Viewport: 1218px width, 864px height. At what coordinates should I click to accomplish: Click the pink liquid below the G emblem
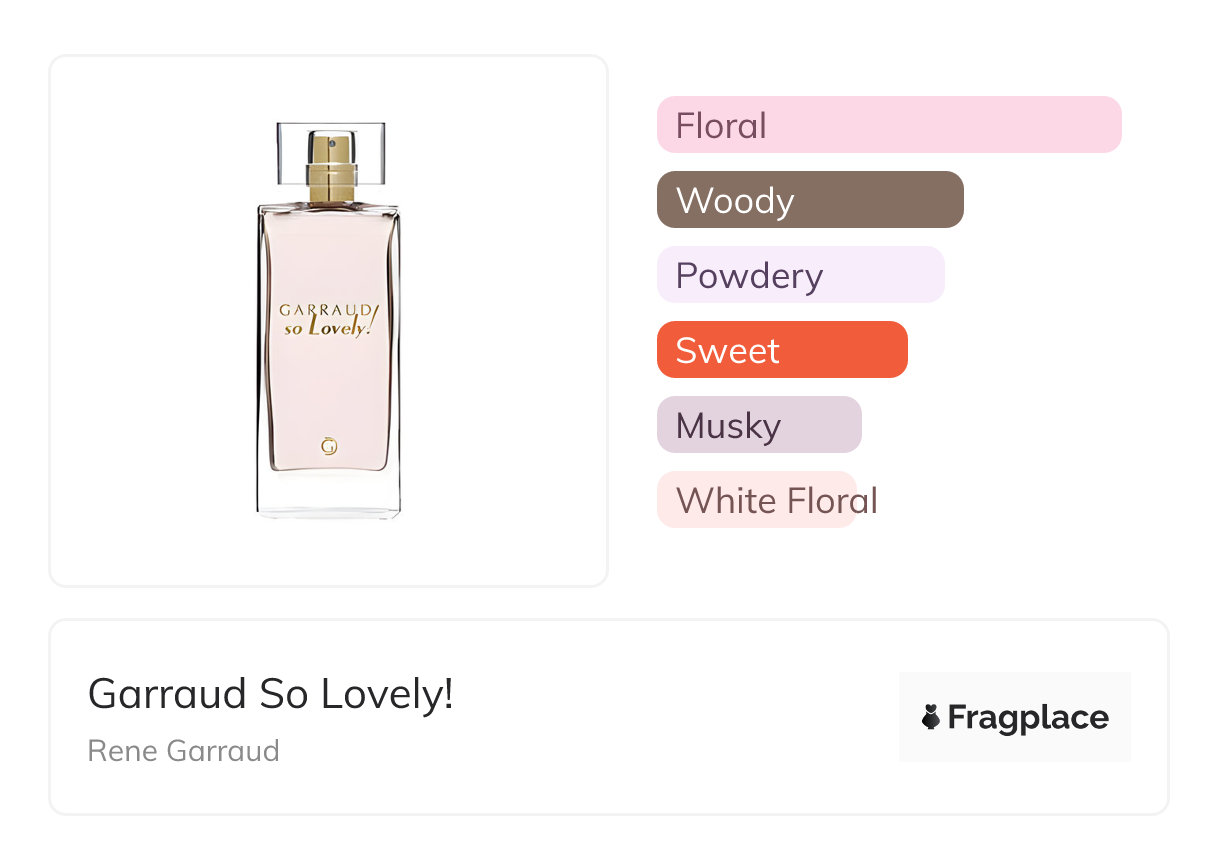point(328,463)
